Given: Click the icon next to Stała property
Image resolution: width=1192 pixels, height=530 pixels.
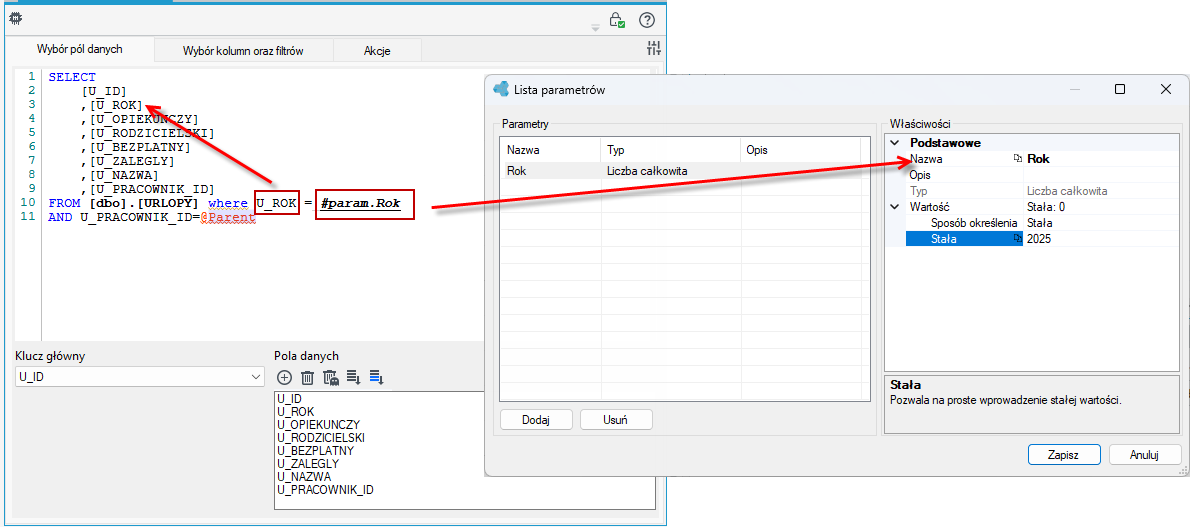Looking at the screenshot, I should tap(1017, 239).
